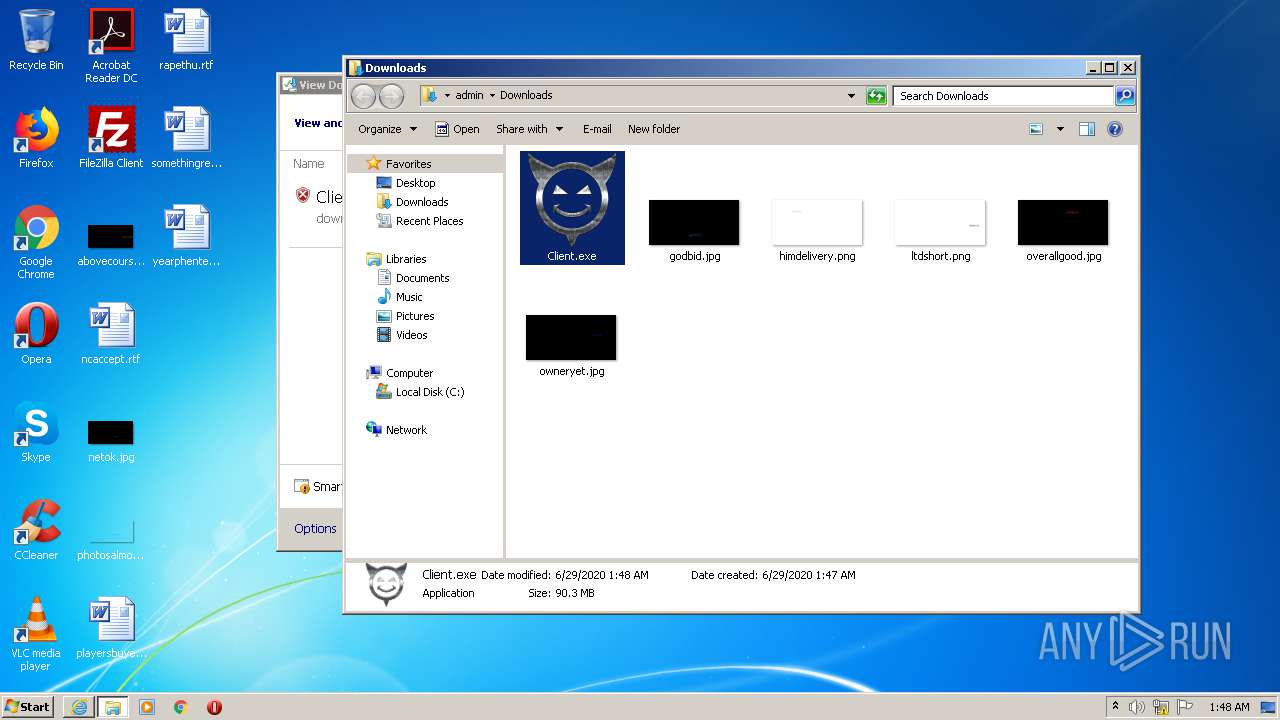Click E-mail in the toolbar
The width and height of the screenshot is (1280, 720).
tap(597, 129)
